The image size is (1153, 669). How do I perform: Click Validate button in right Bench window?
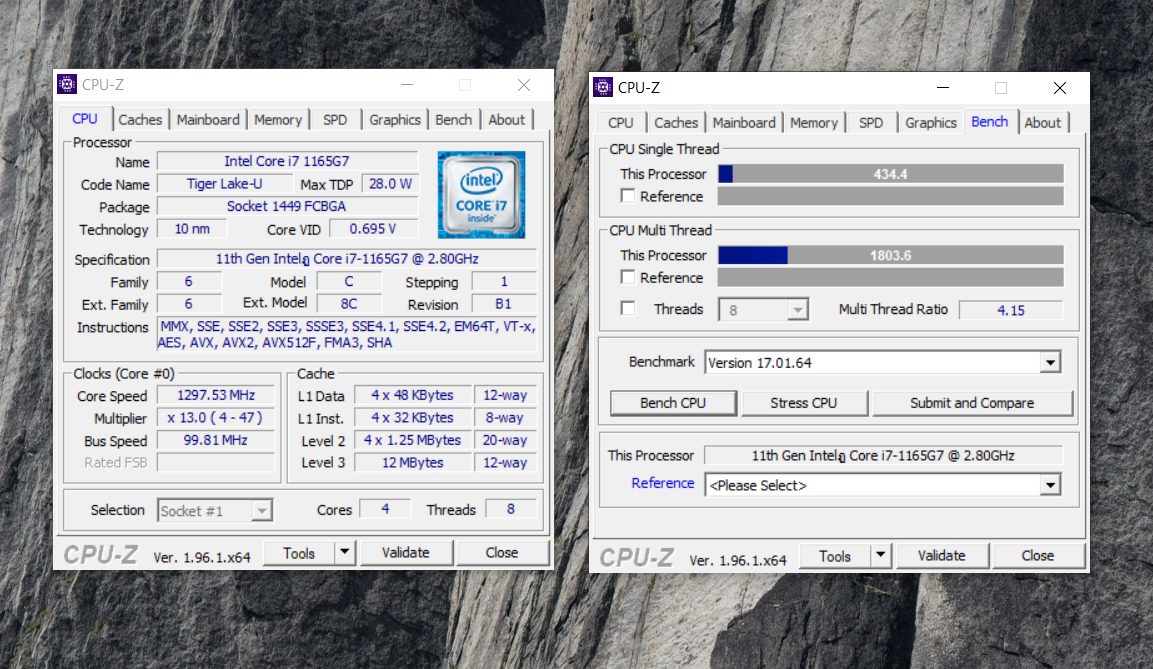coord(941,556)
